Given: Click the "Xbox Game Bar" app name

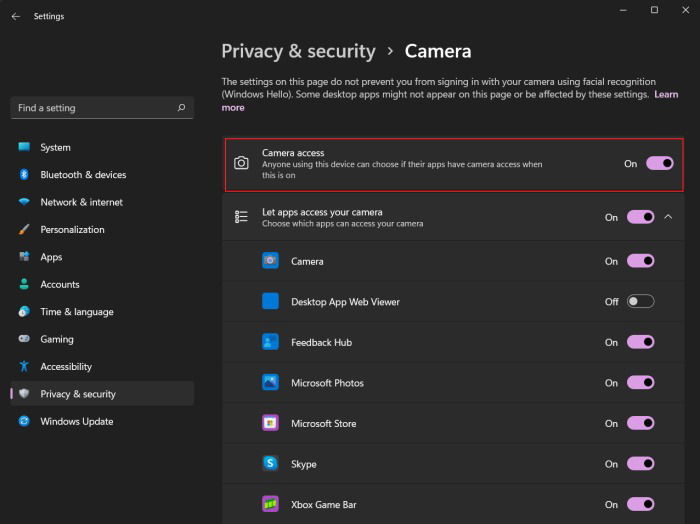Looking at the screenshot, I should [324, 505].
